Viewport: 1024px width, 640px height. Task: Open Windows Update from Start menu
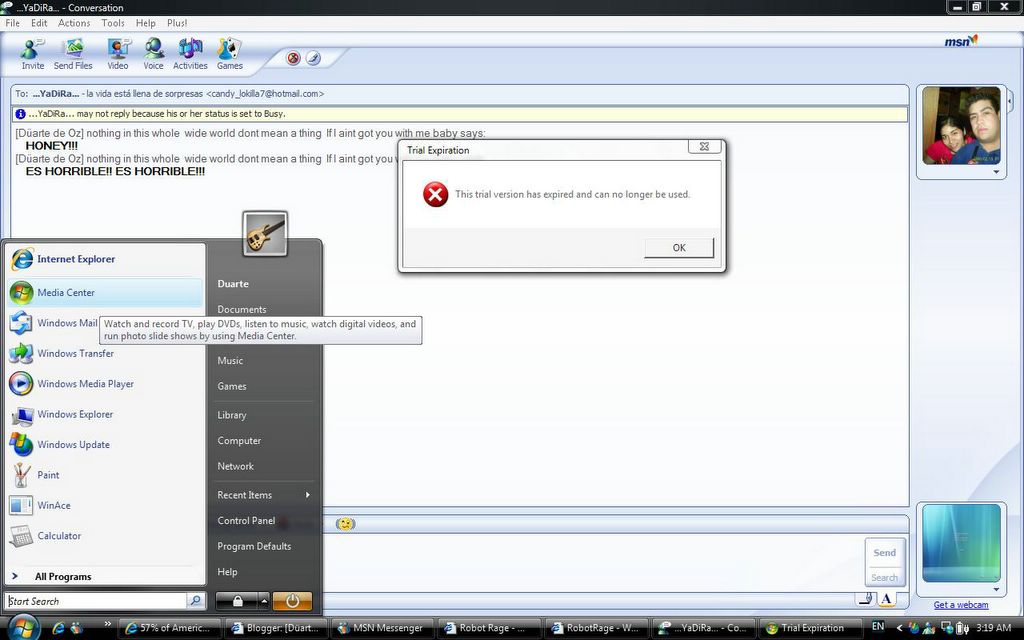[105, 445]
